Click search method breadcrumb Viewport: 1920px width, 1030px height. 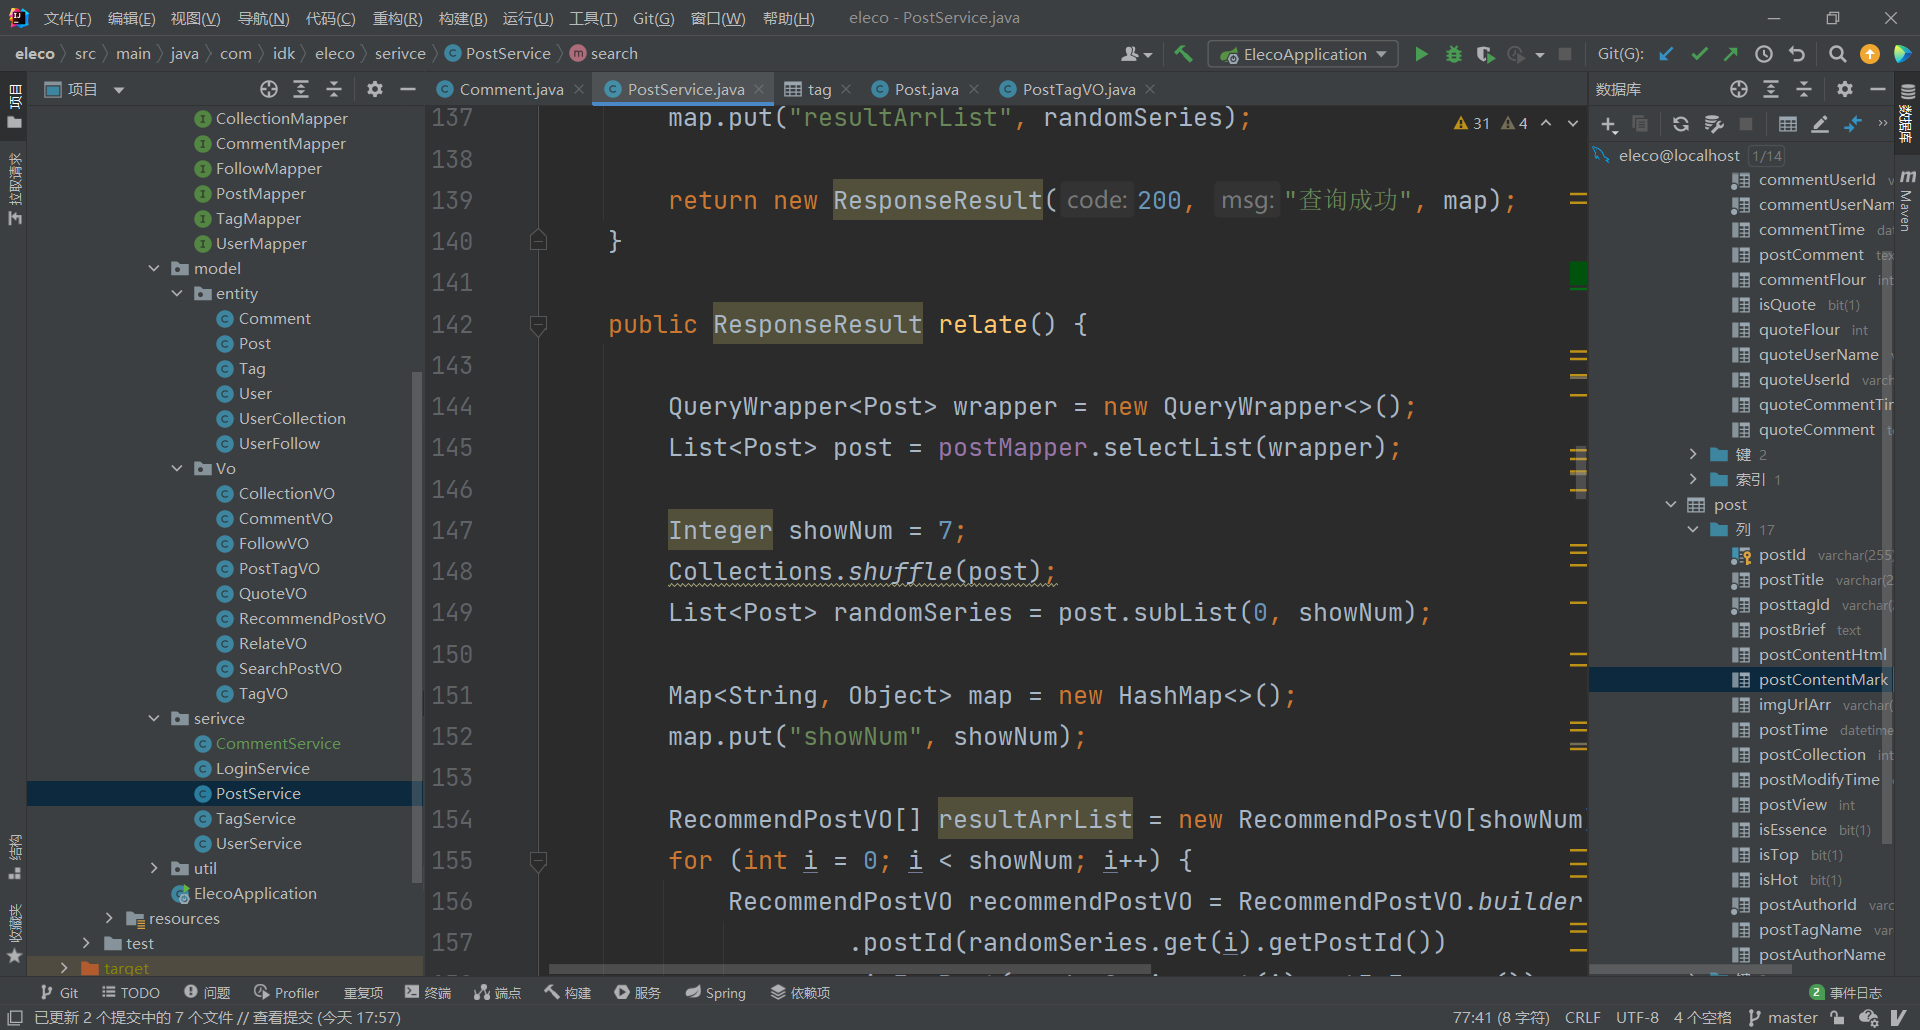[x=604, y=54]
